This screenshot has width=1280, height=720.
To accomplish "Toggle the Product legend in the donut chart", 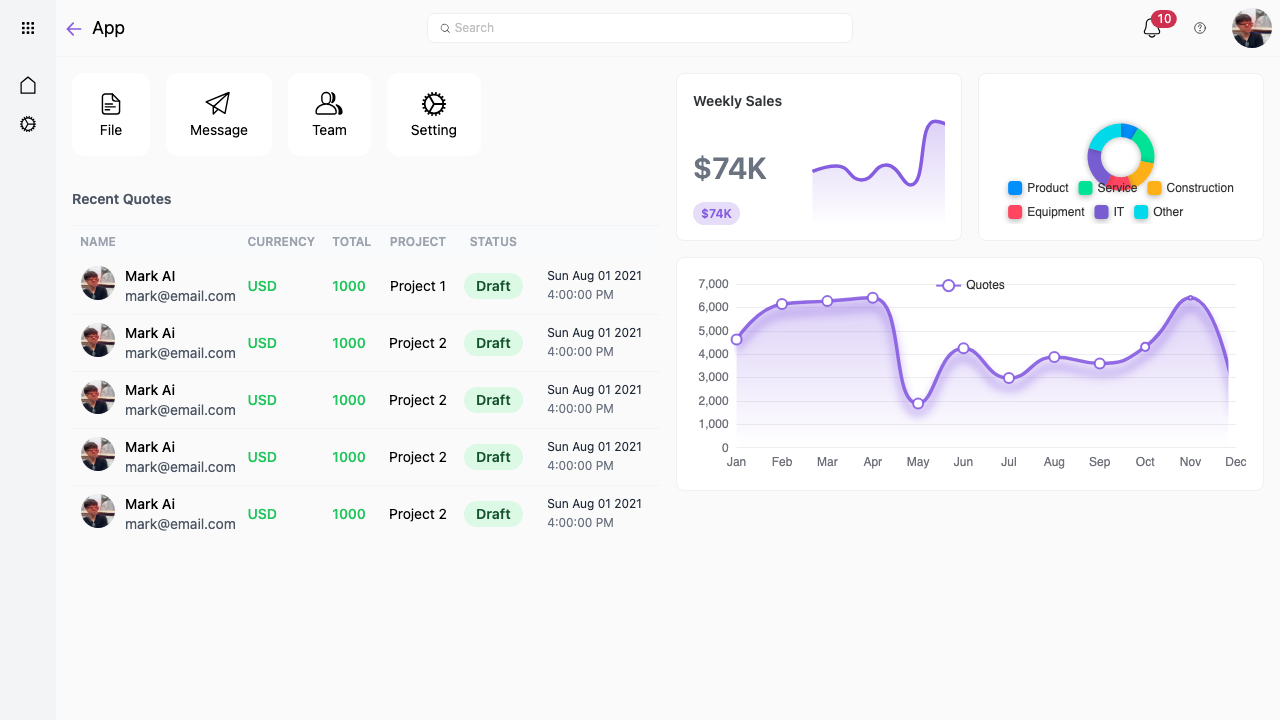I will pyautogui.click(x=1038, y=188).
